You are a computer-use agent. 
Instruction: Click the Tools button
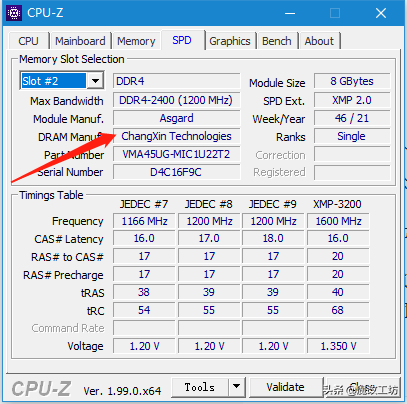click(x=200, y=387)
